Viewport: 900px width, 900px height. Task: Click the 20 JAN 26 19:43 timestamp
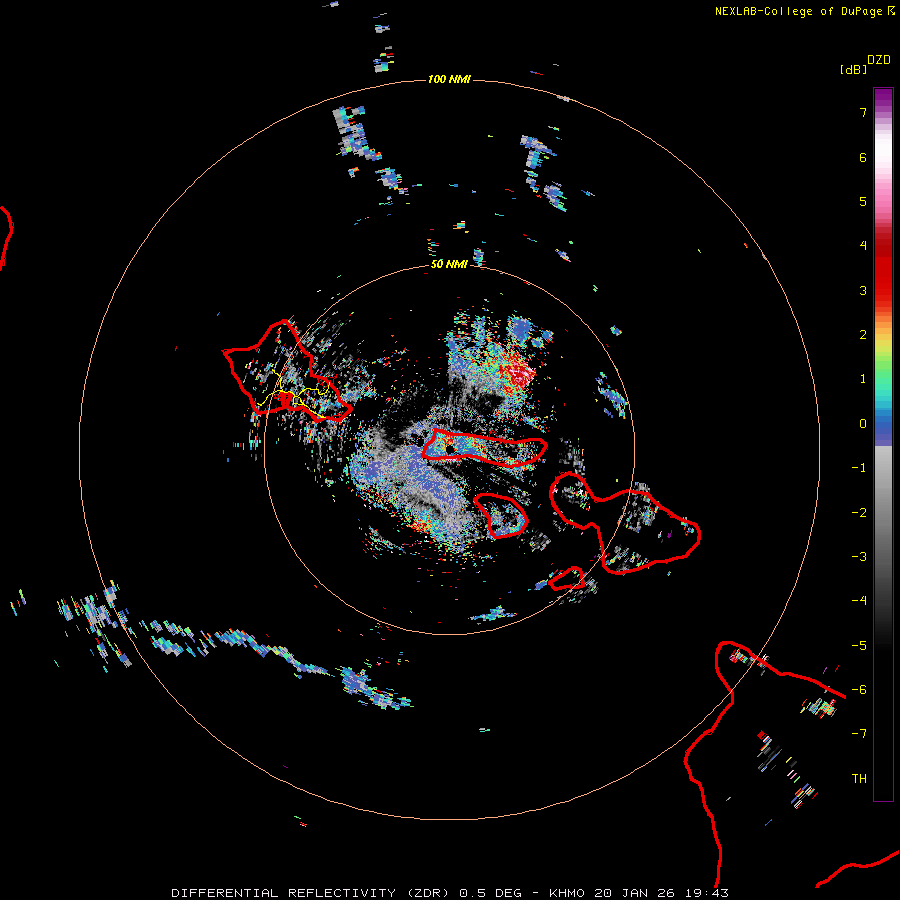[661, 893]
